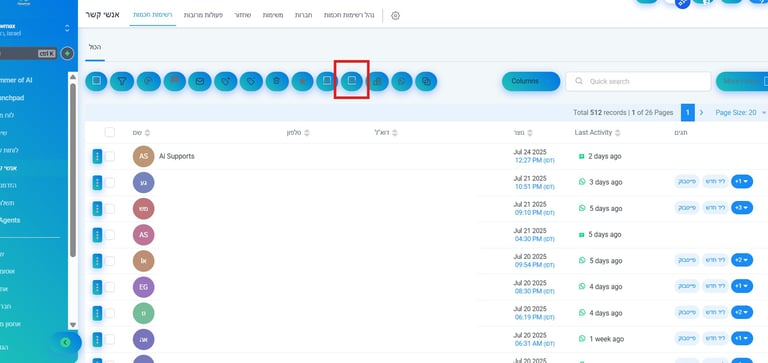Expand +1 tags on 06:31 AM row
Image resolution: width=768 pixels, height=363 pixels.
(742, 339)
